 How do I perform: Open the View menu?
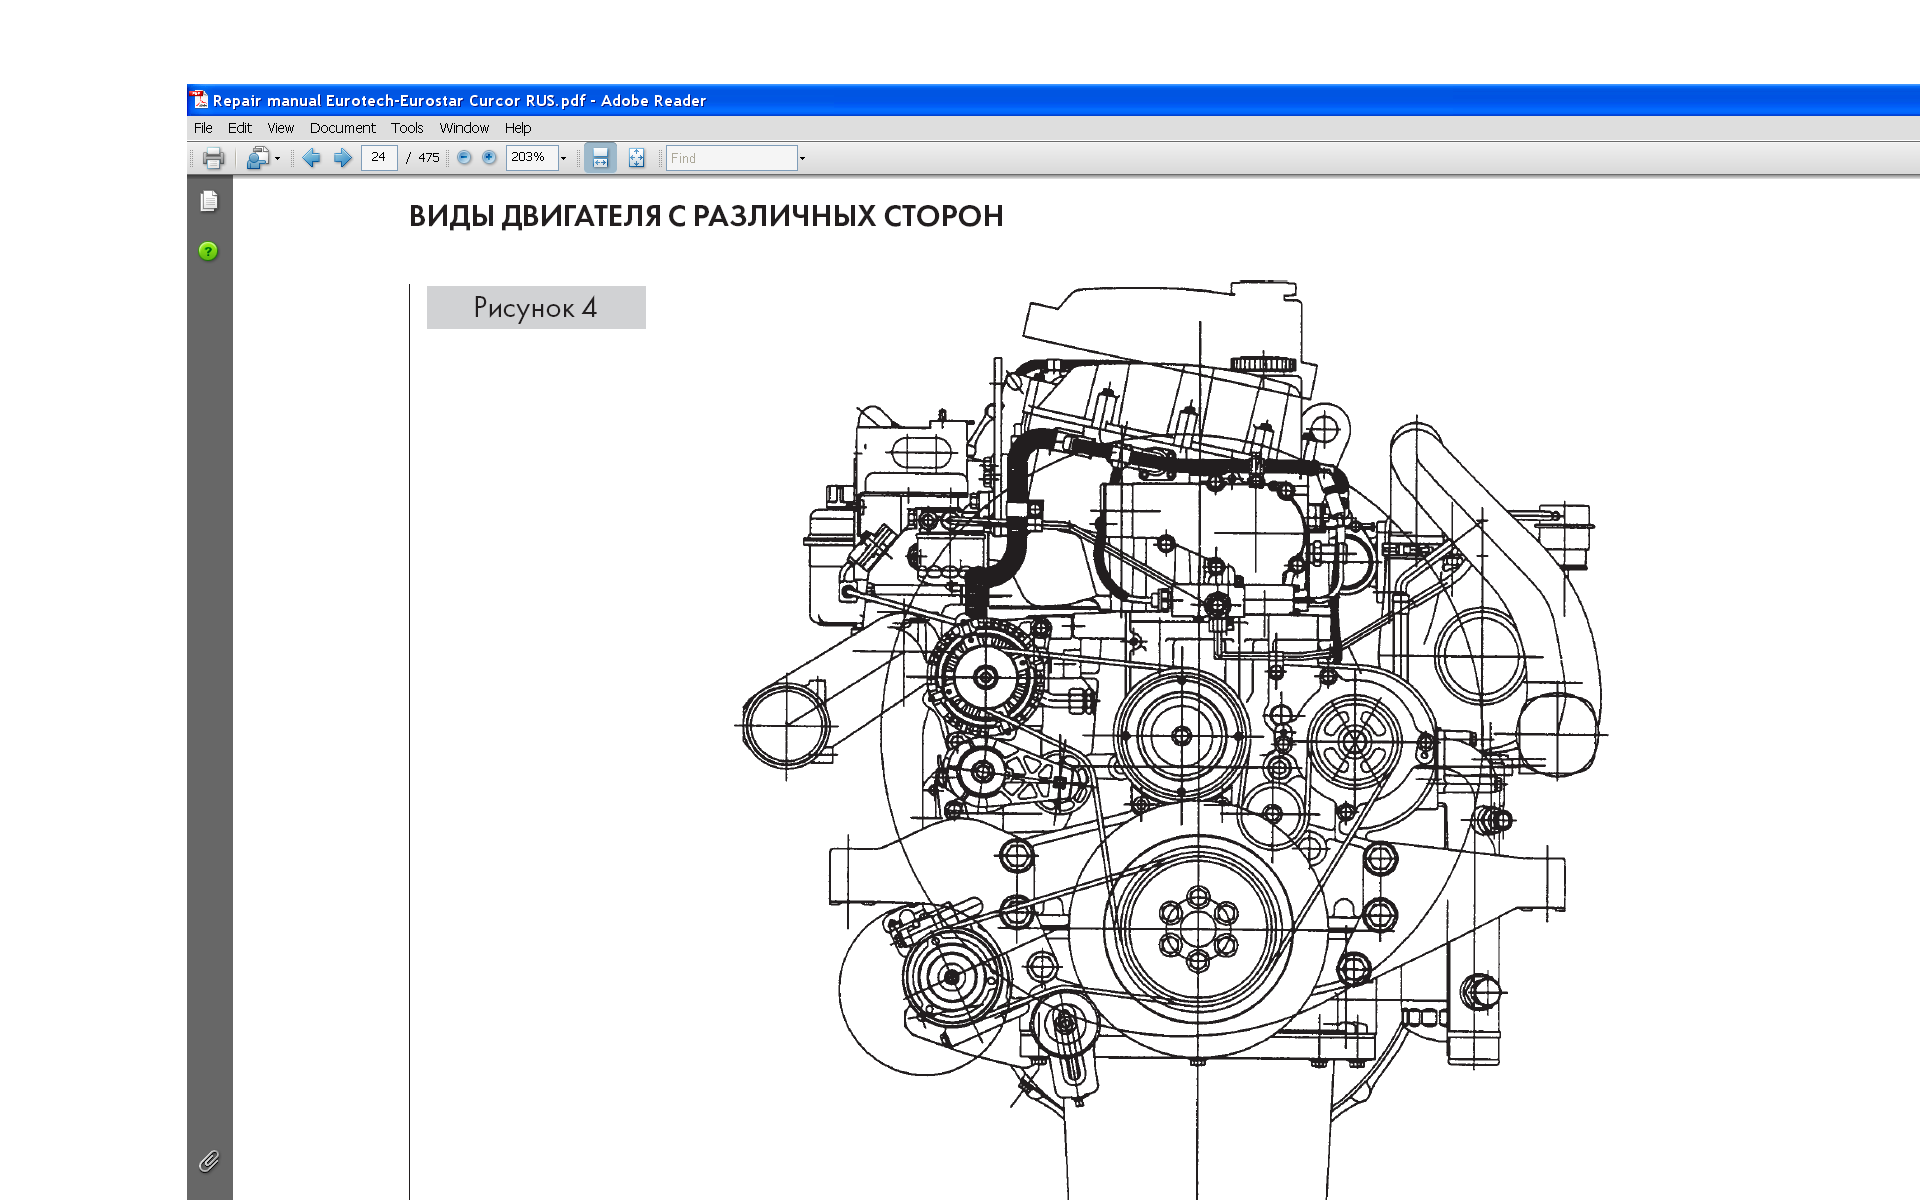280,128
